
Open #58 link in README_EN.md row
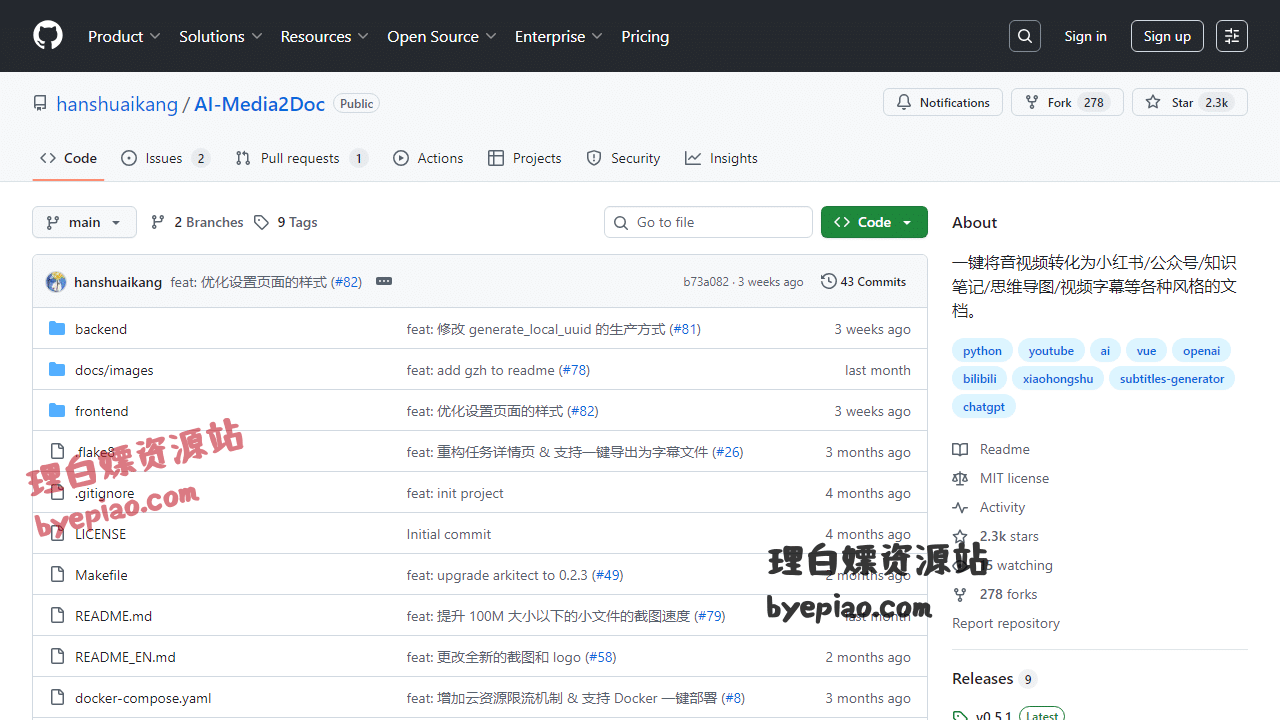(x=601, y=657)
